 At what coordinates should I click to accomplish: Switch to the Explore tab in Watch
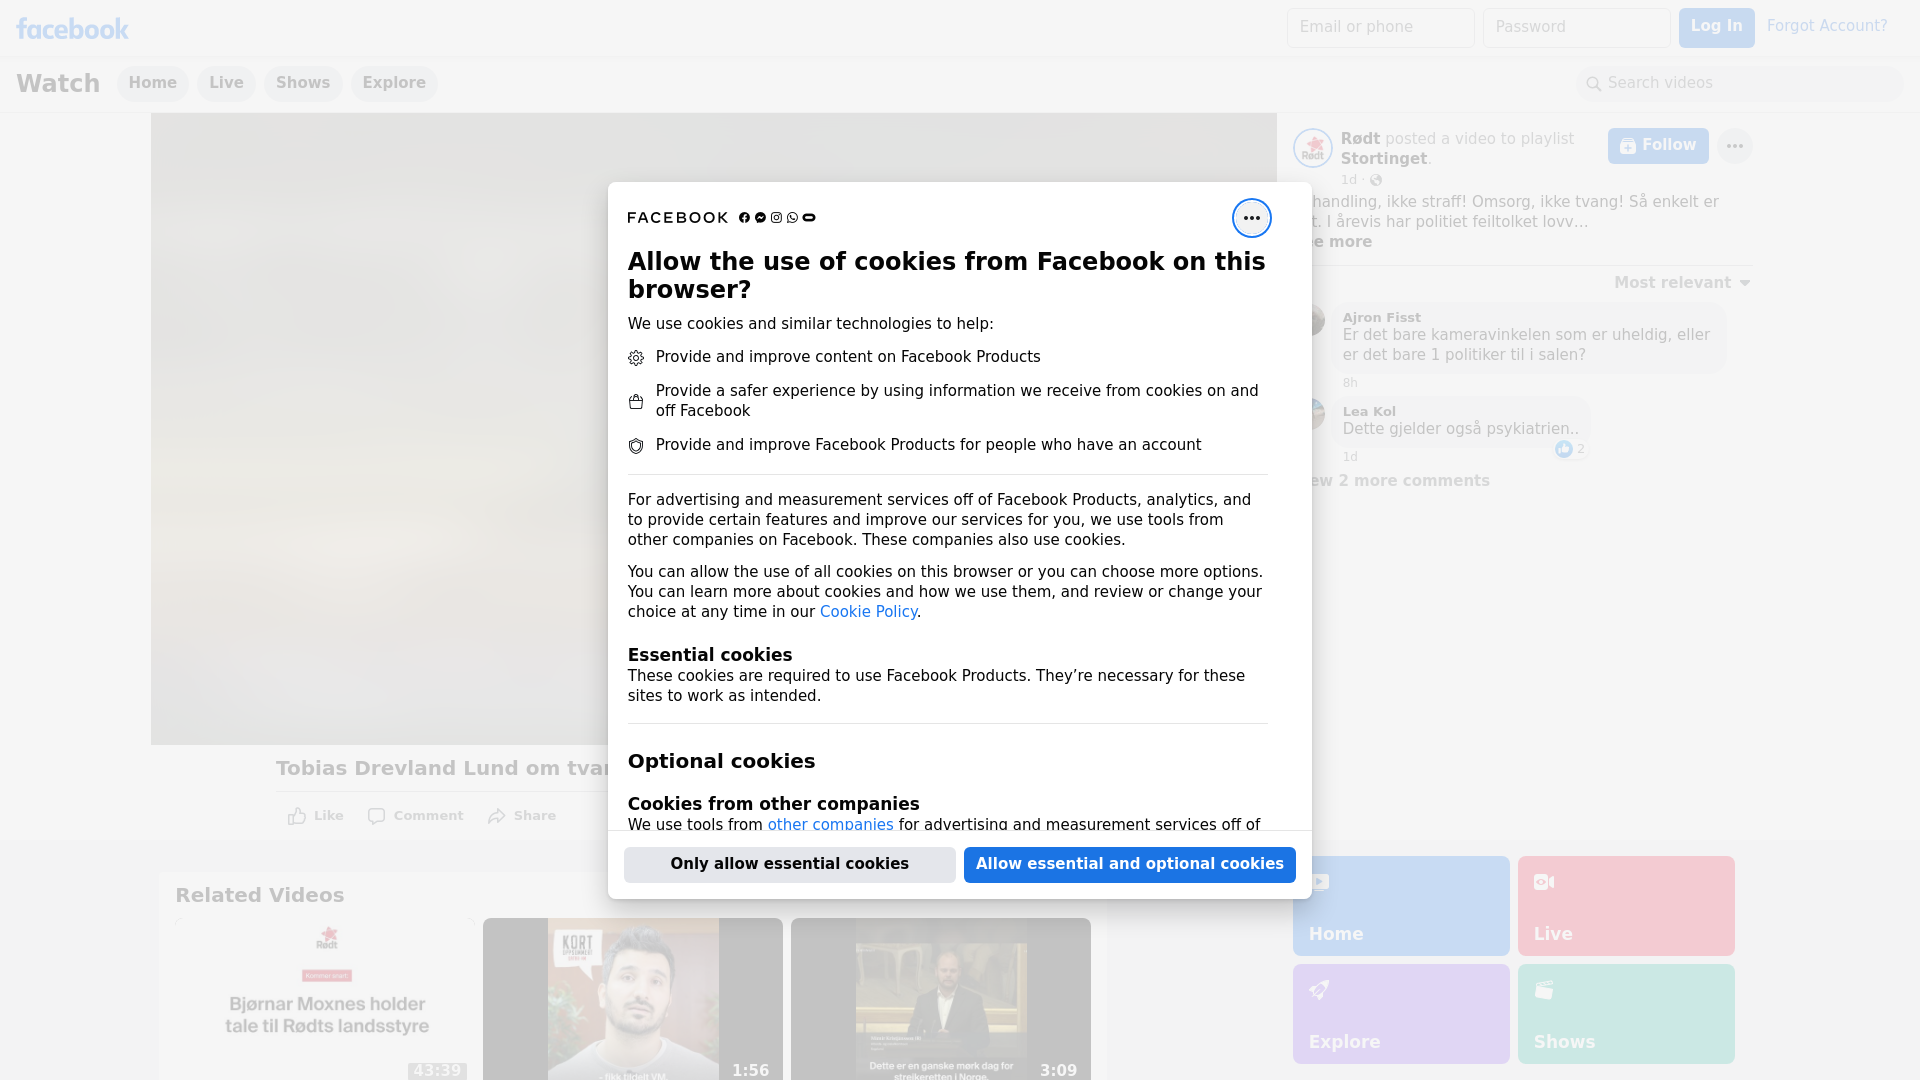click(x=394, y=83)
